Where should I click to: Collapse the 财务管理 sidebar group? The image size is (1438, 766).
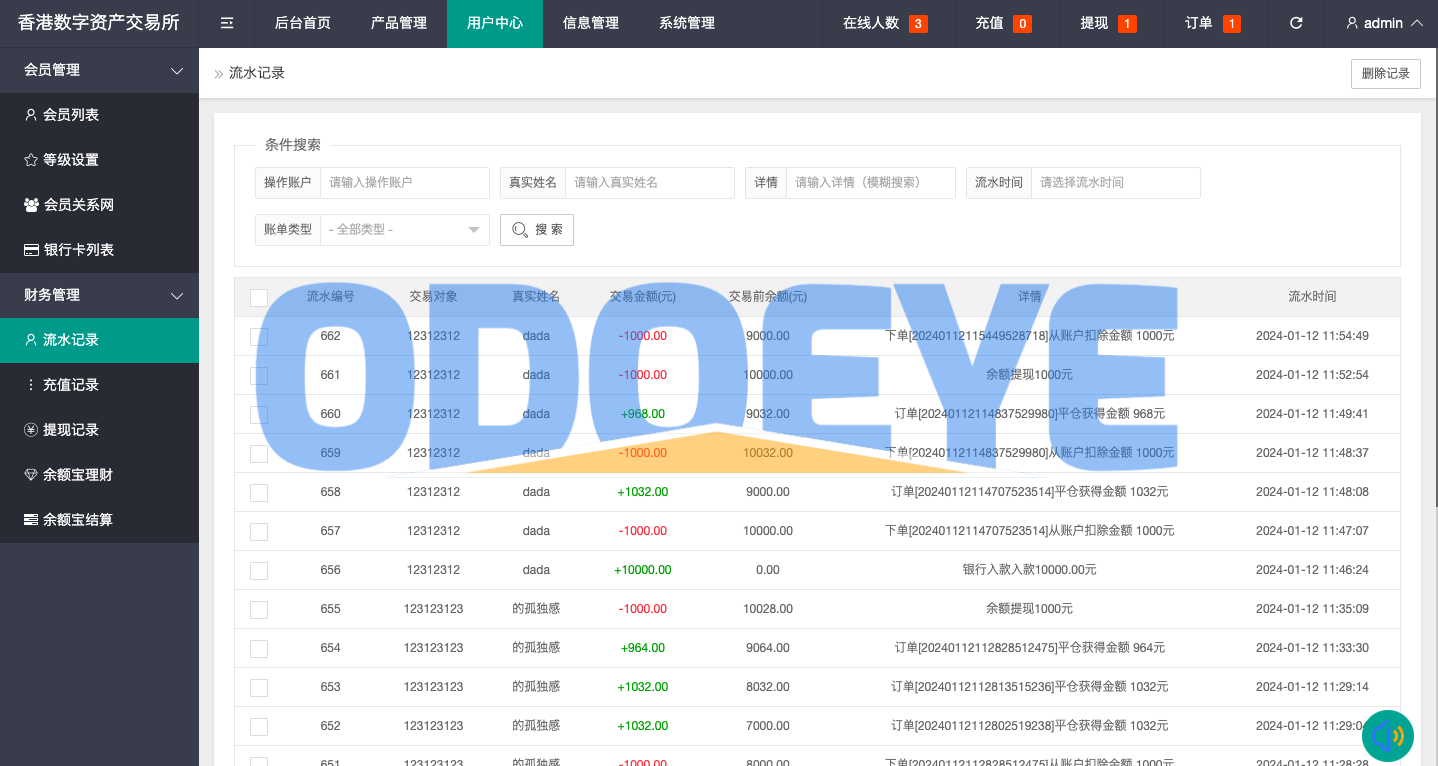99,295
